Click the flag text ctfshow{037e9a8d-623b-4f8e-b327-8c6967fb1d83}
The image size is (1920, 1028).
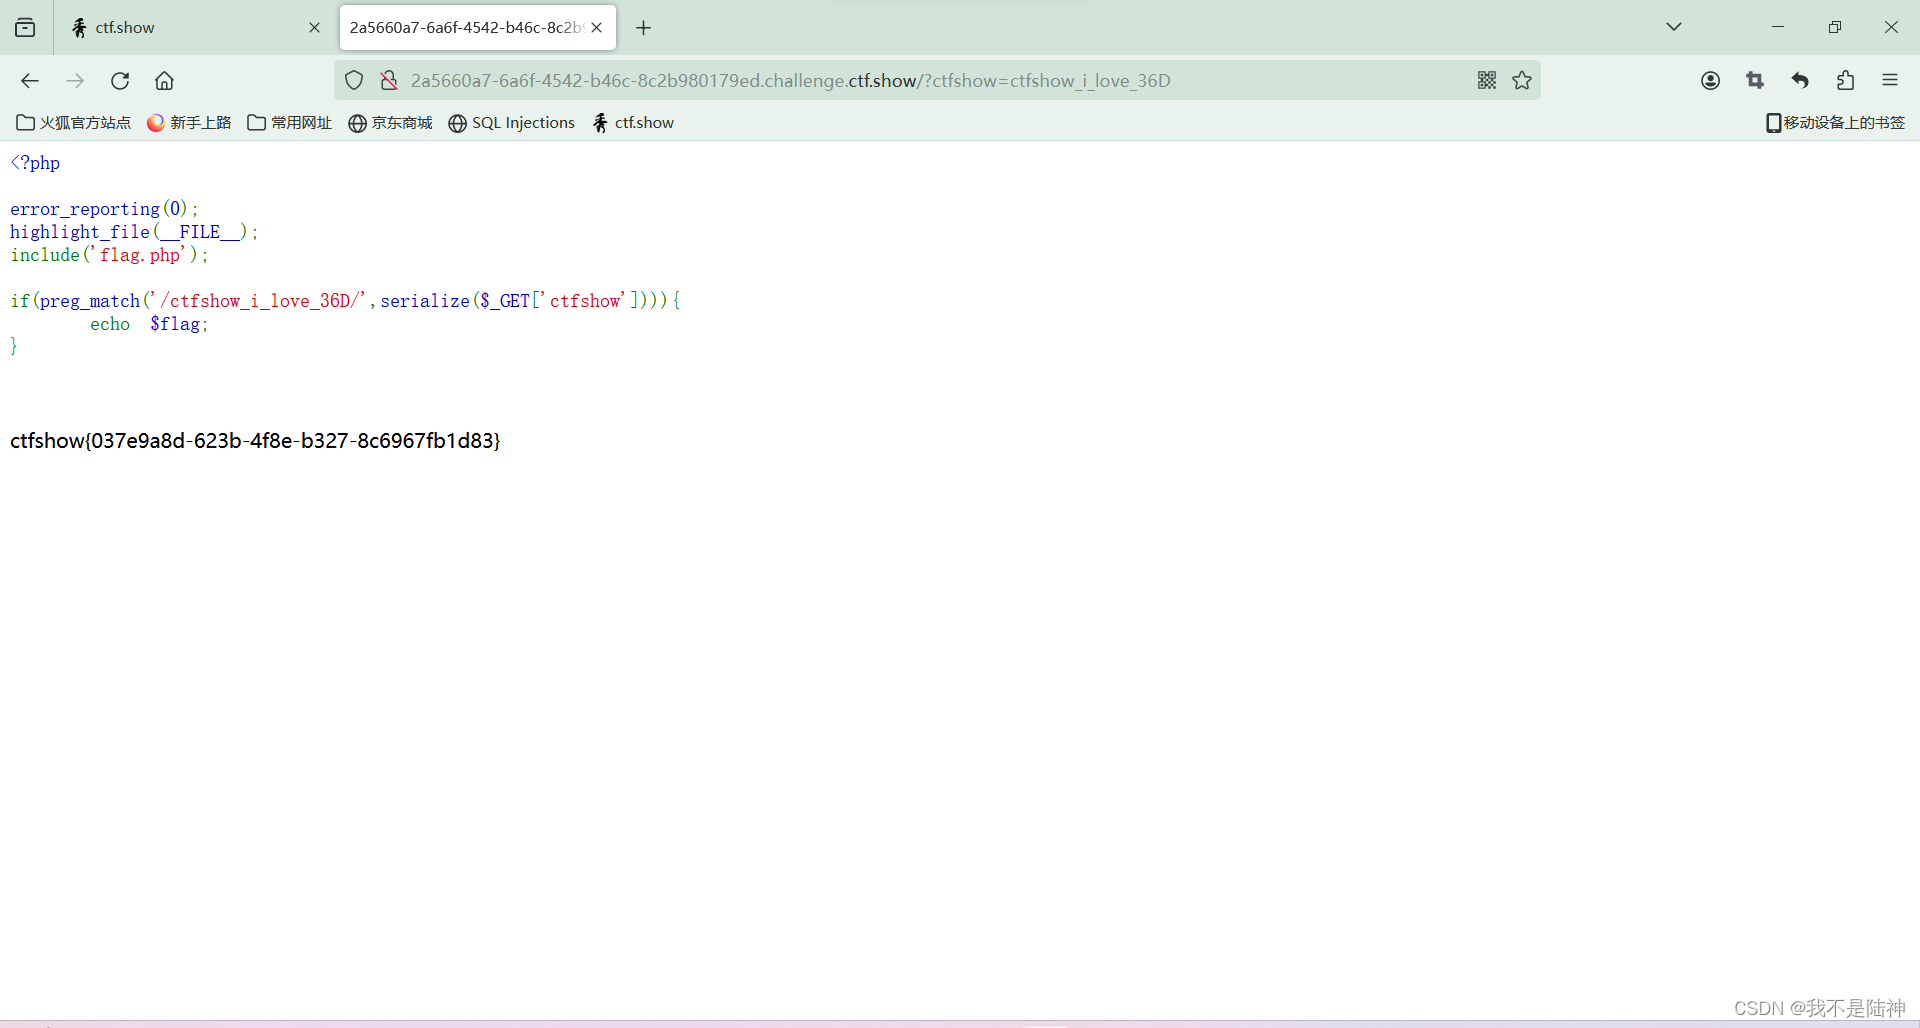click(255, 441)
